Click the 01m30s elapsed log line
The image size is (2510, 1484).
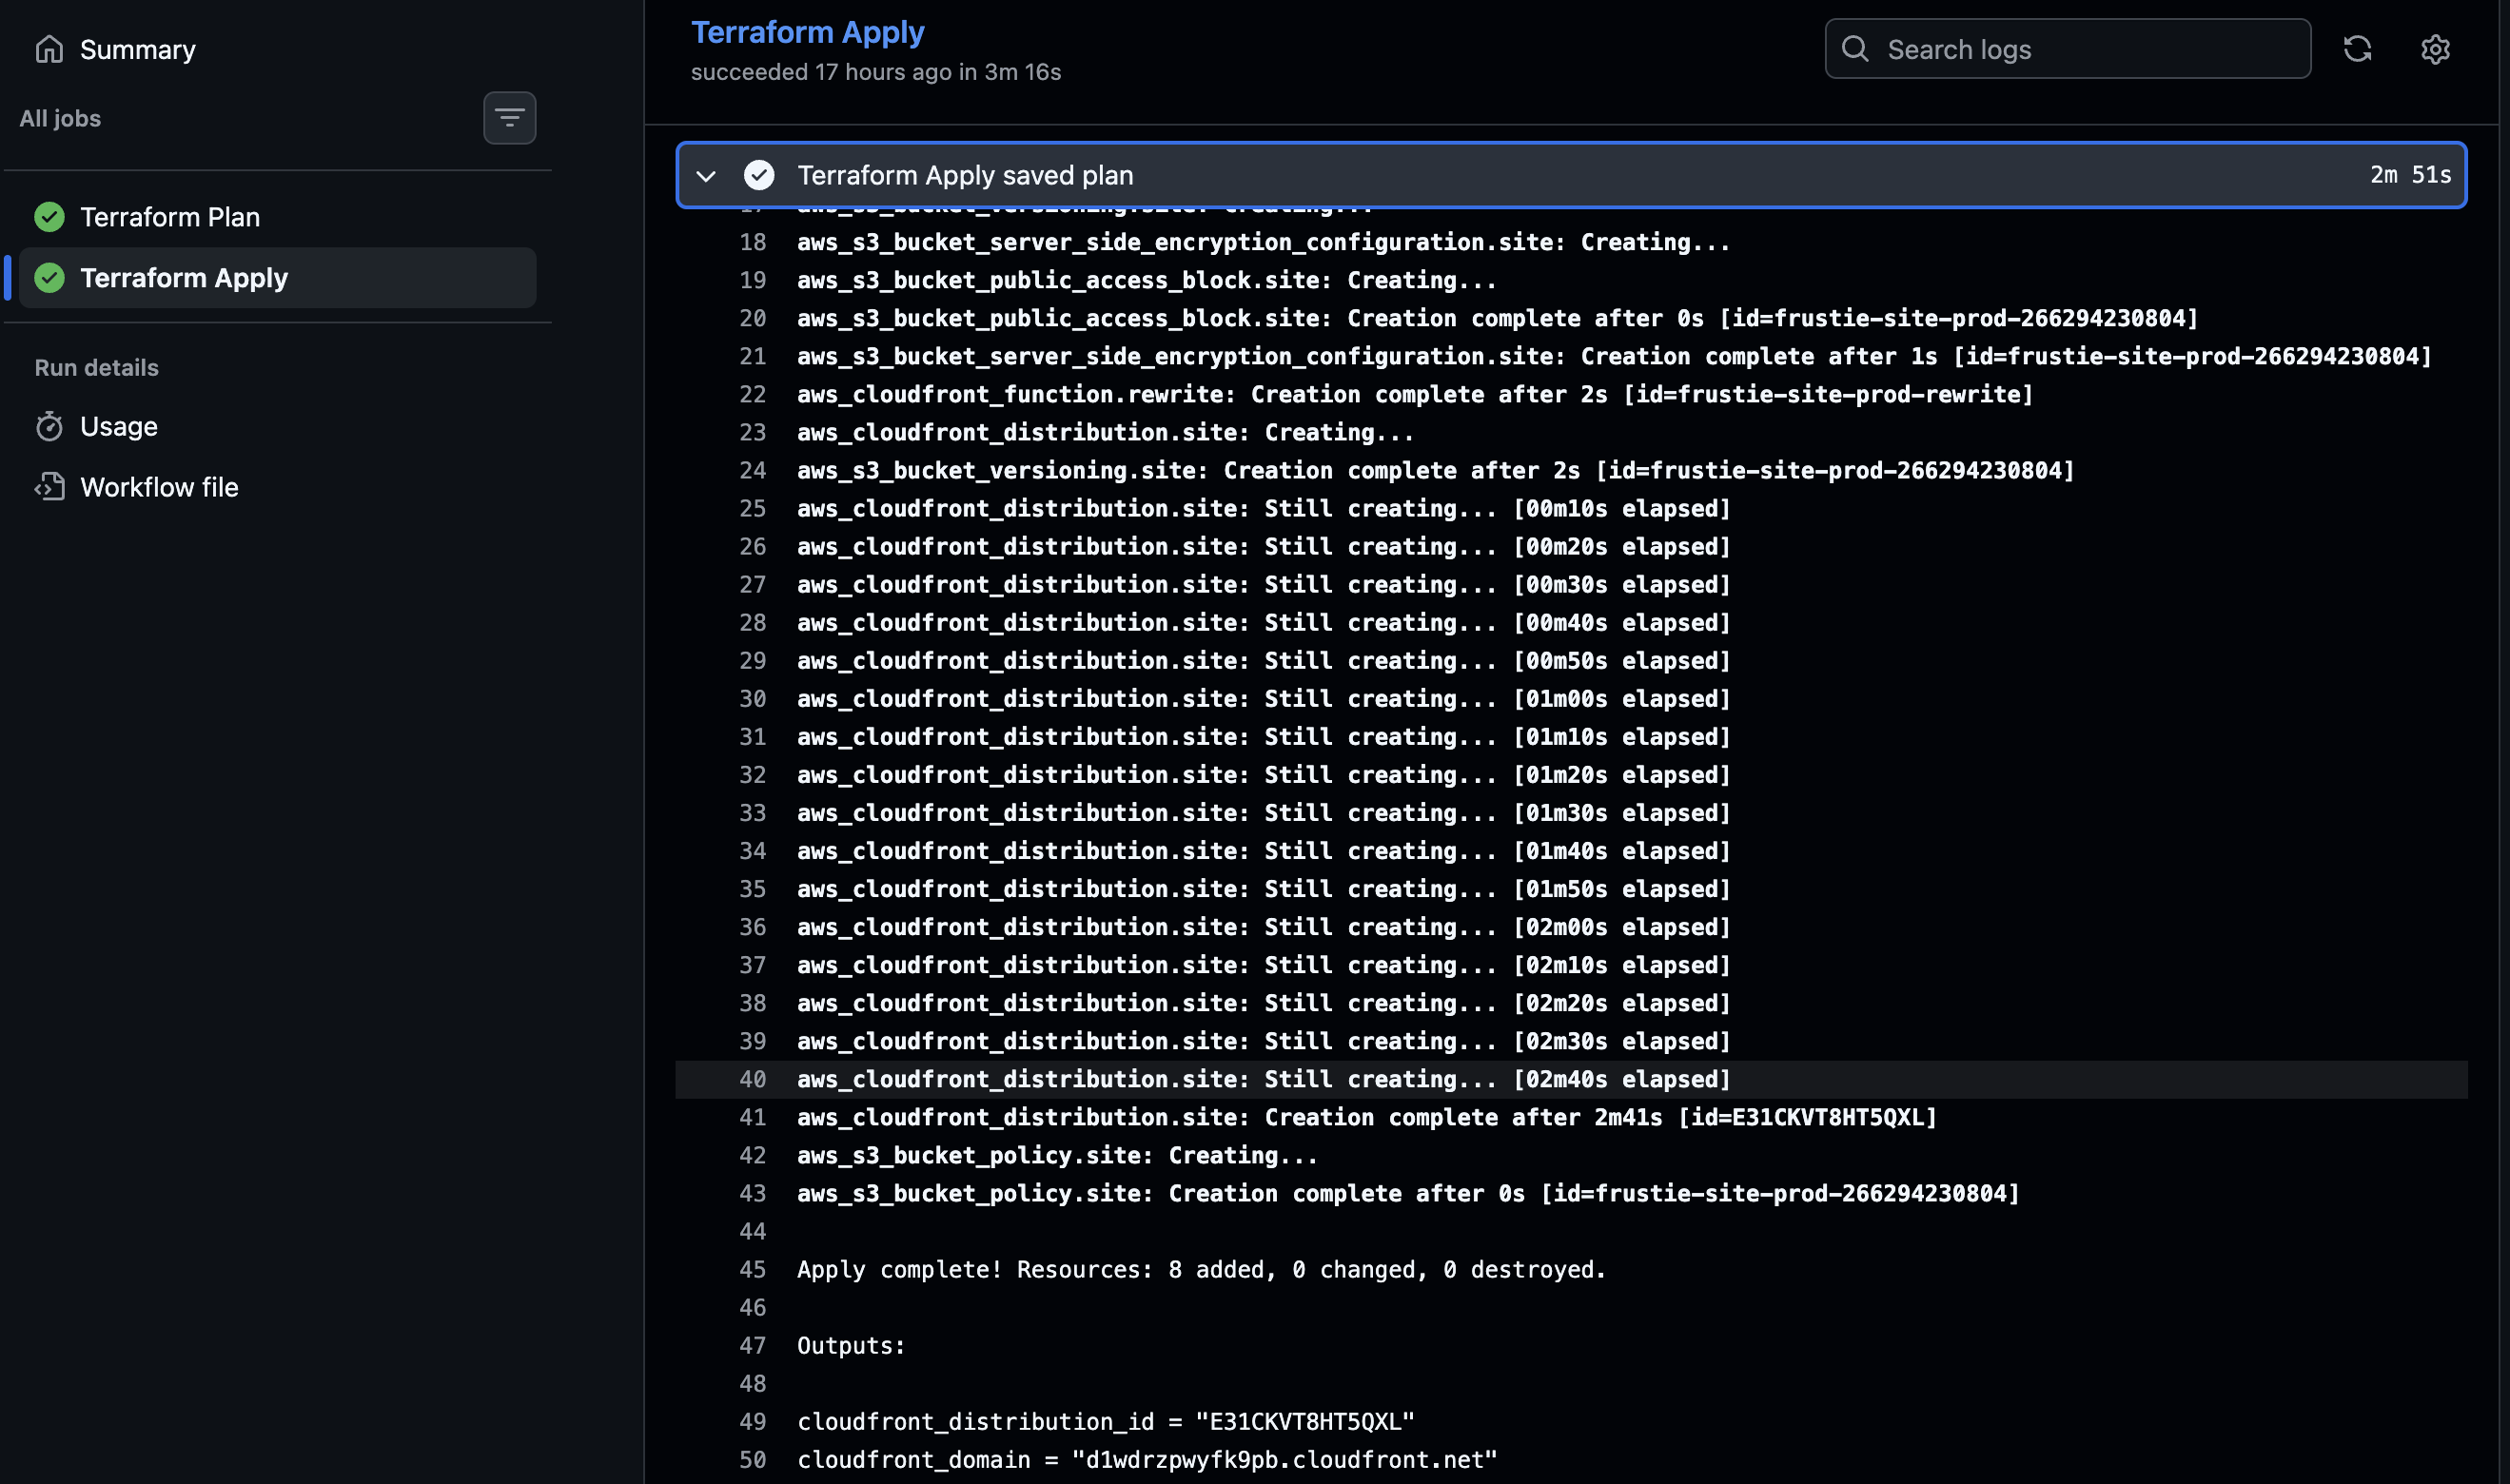tap(1263, 813)
